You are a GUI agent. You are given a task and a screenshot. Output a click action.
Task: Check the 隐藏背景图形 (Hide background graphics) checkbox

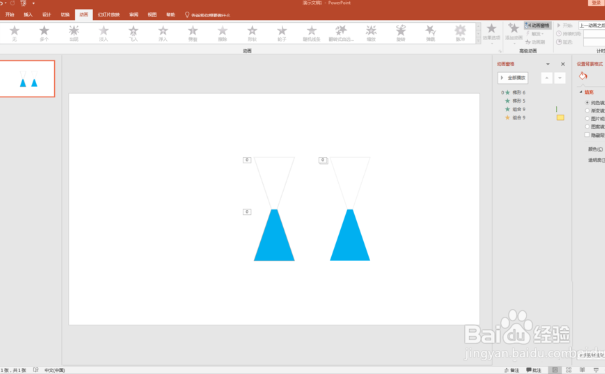coord(587,135)
